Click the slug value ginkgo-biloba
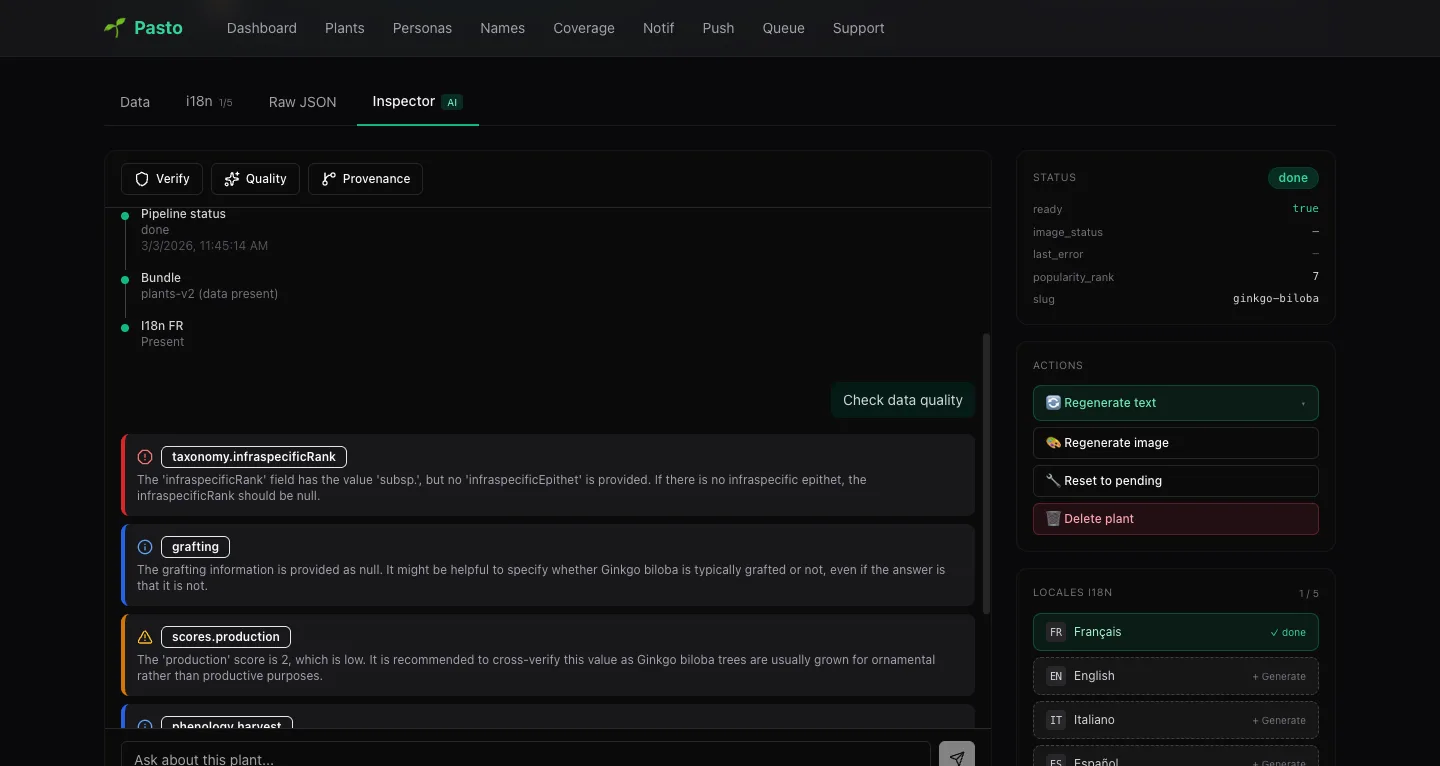The height and width of the screenshot is (766, 1440). (x=1276, y=299)
